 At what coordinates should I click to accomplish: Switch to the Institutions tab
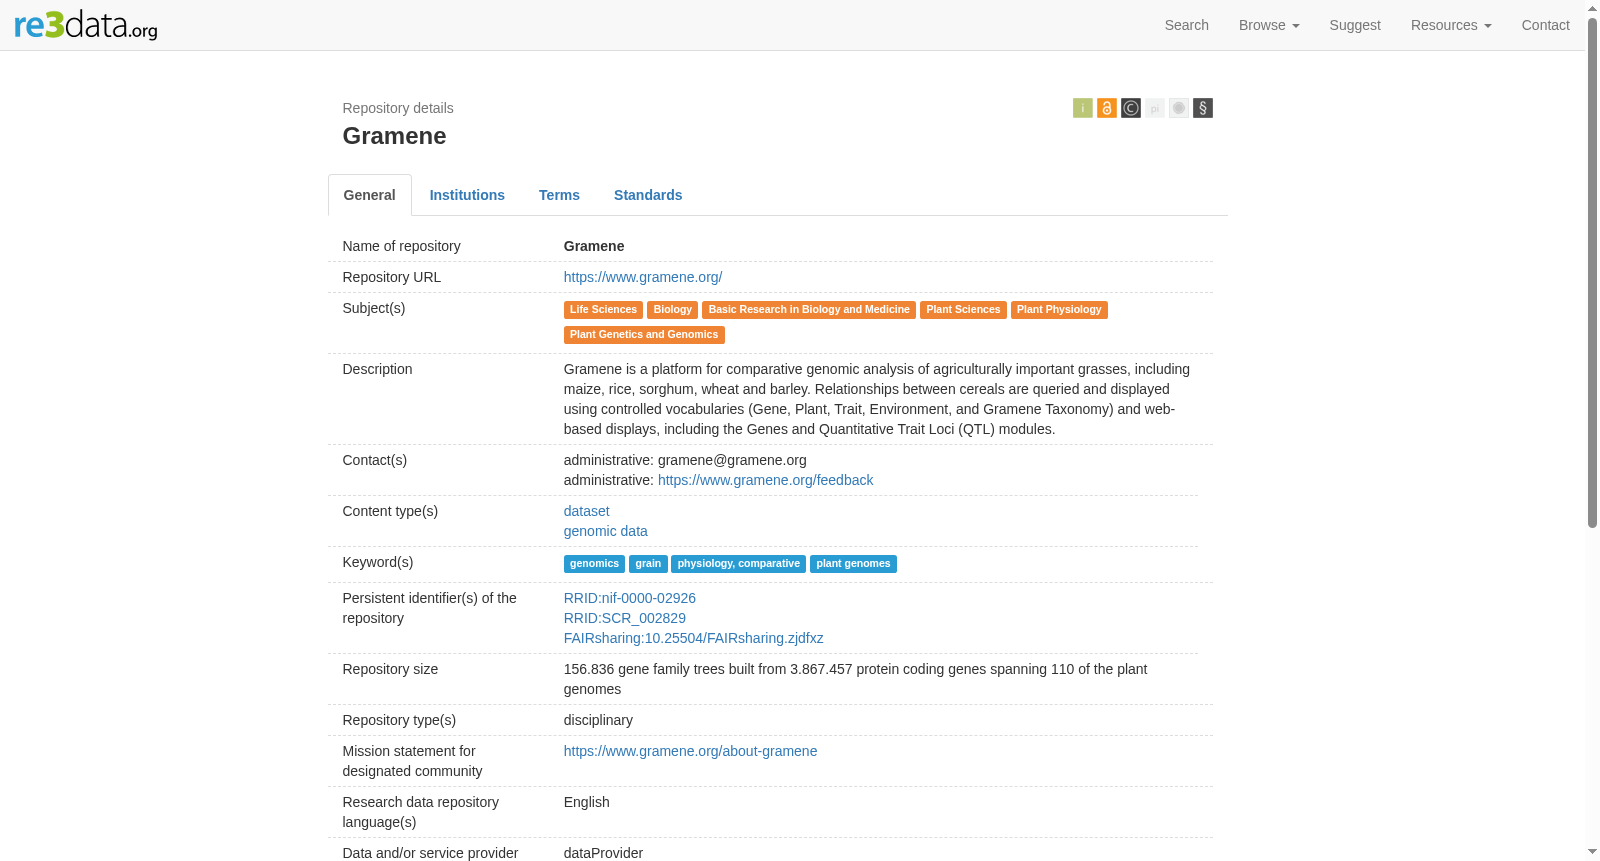[x=467, y=195]
